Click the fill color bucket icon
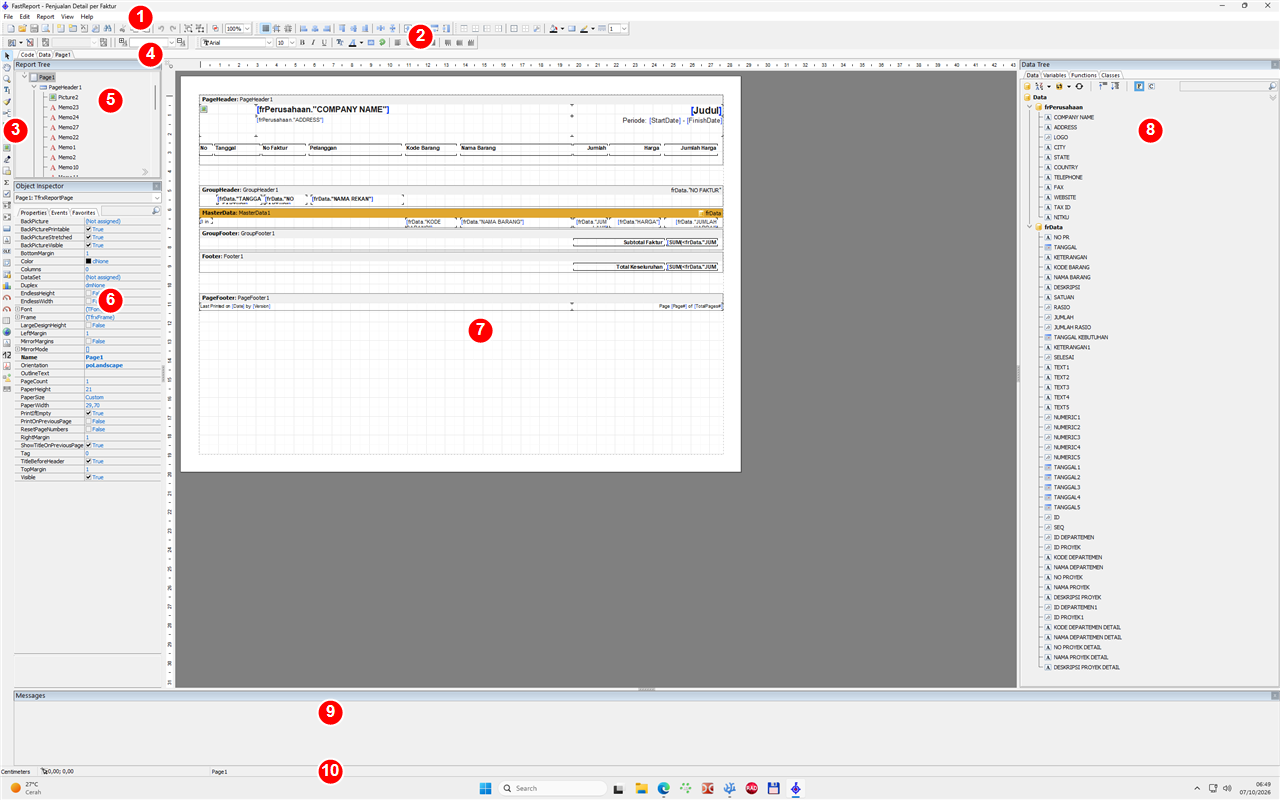Image resolution: width=1280 pixels, height=800 pixels. 553,28
